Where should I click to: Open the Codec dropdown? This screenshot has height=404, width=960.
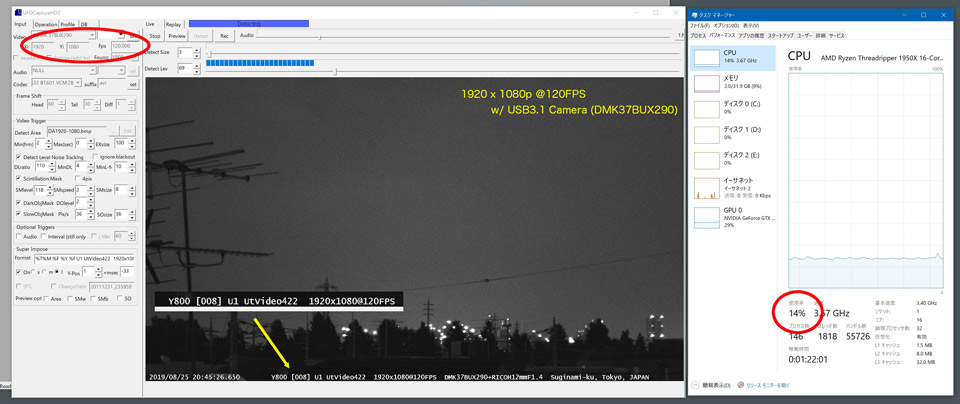tap(78, 83)
